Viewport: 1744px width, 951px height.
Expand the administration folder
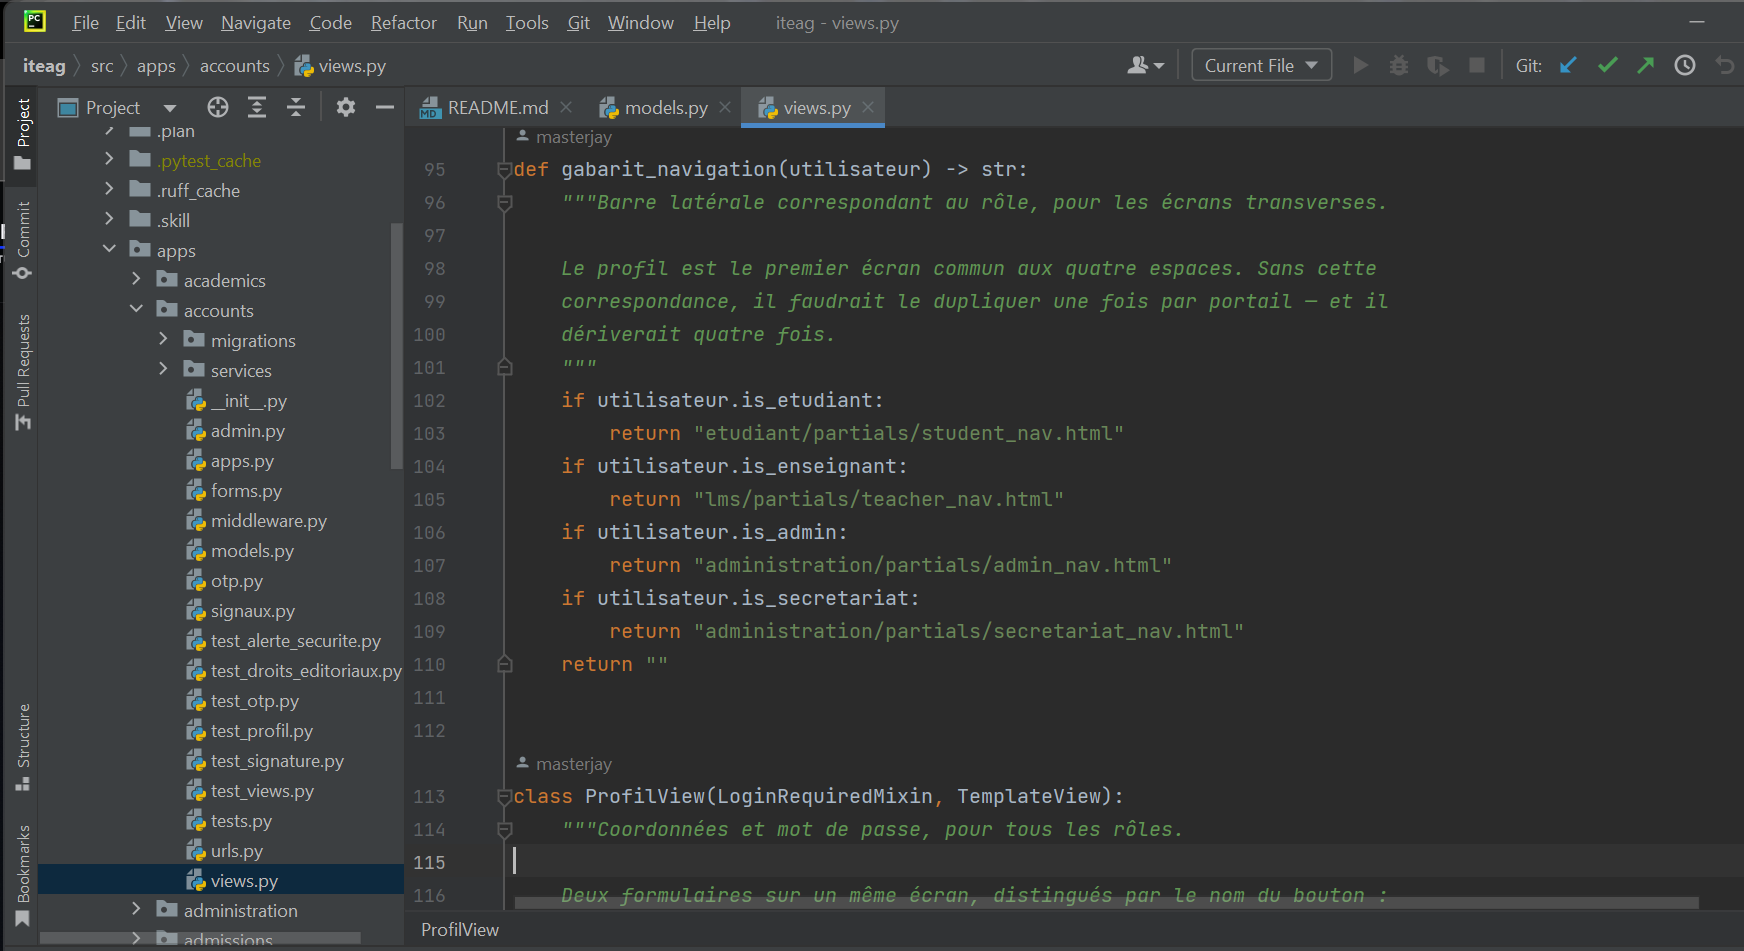click(136, 909)
